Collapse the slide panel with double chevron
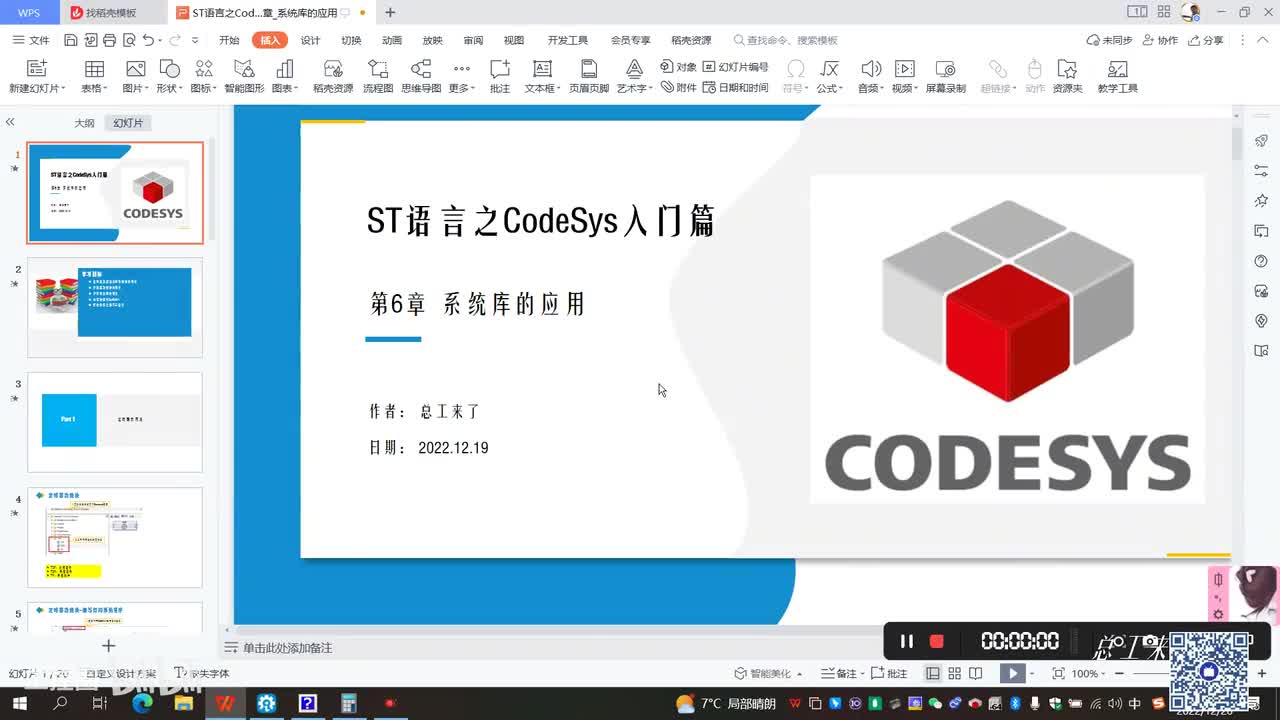The width and height of the screenshot is (1280, 720). click(x=10, y=122)
